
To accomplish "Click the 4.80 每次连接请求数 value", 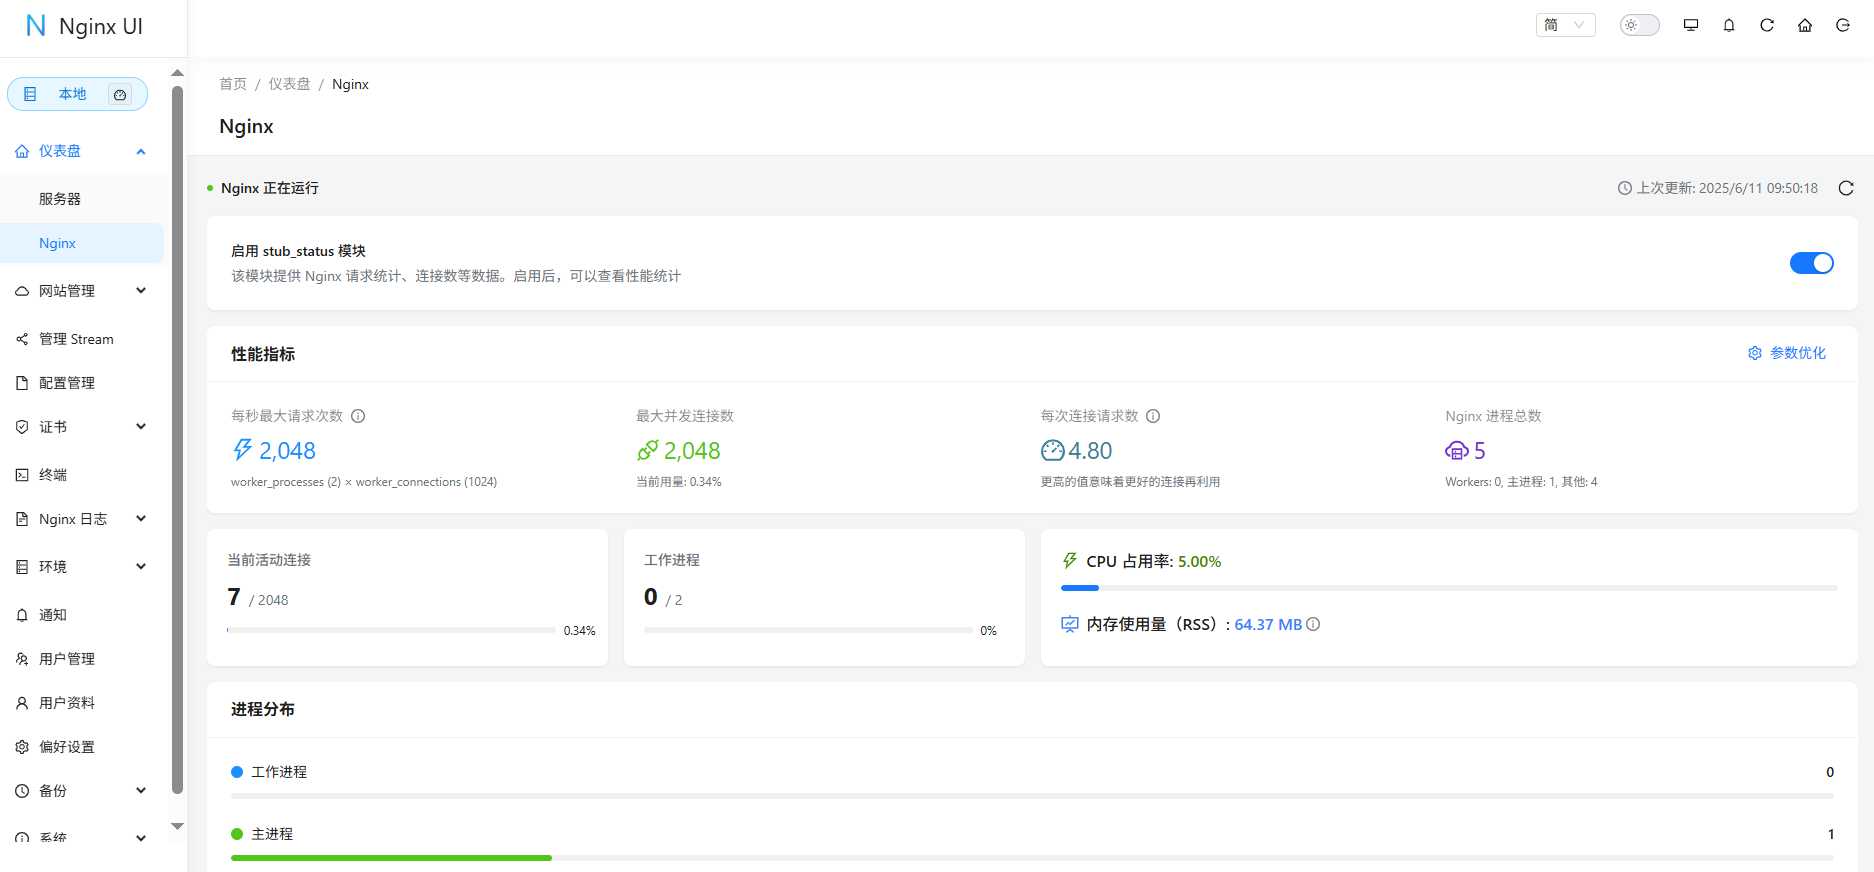I will [1090, 451].
